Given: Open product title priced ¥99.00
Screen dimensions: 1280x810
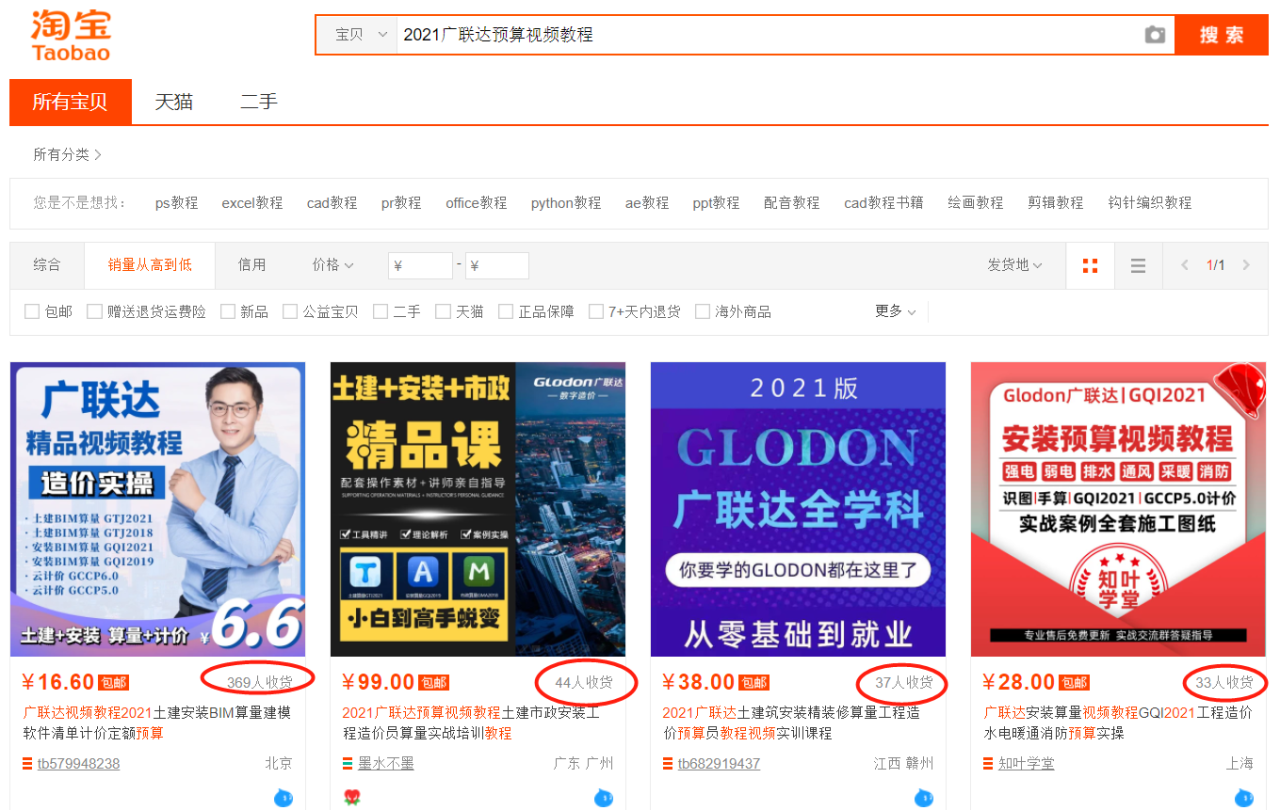Looking at the screenshot, I should coord(471,723).
